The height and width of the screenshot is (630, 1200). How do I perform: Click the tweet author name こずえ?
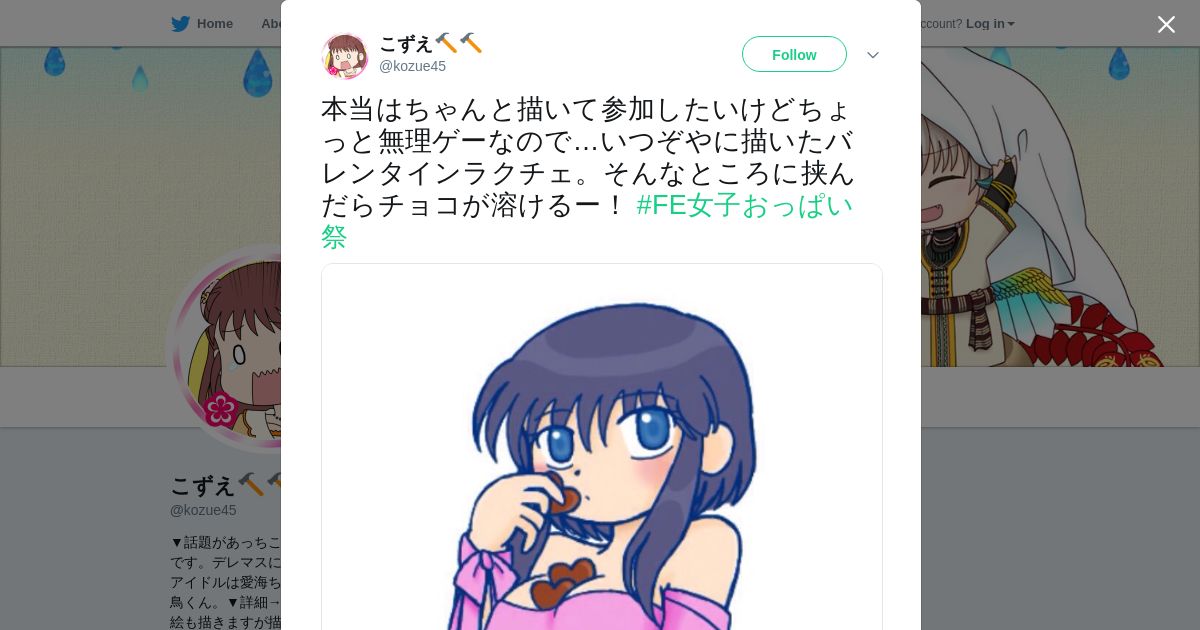[406, 43]
